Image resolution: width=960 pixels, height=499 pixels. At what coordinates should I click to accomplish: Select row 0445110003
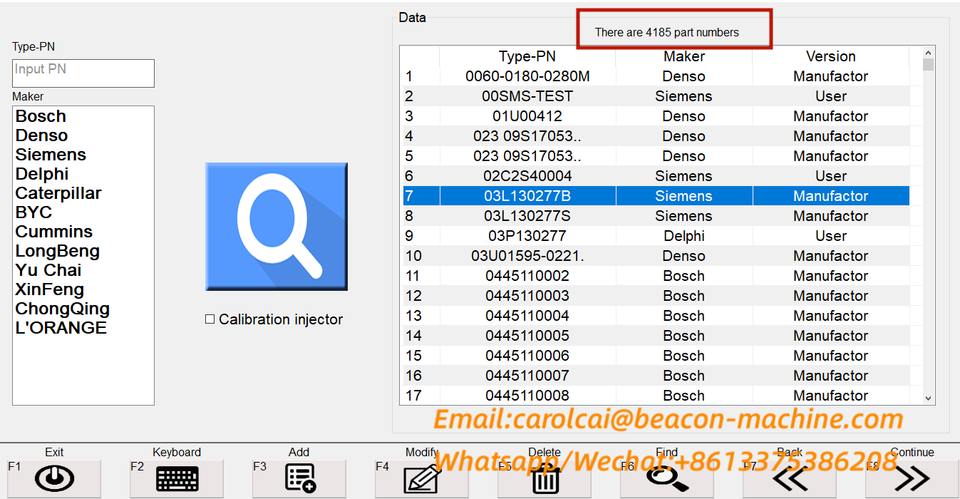656,296
